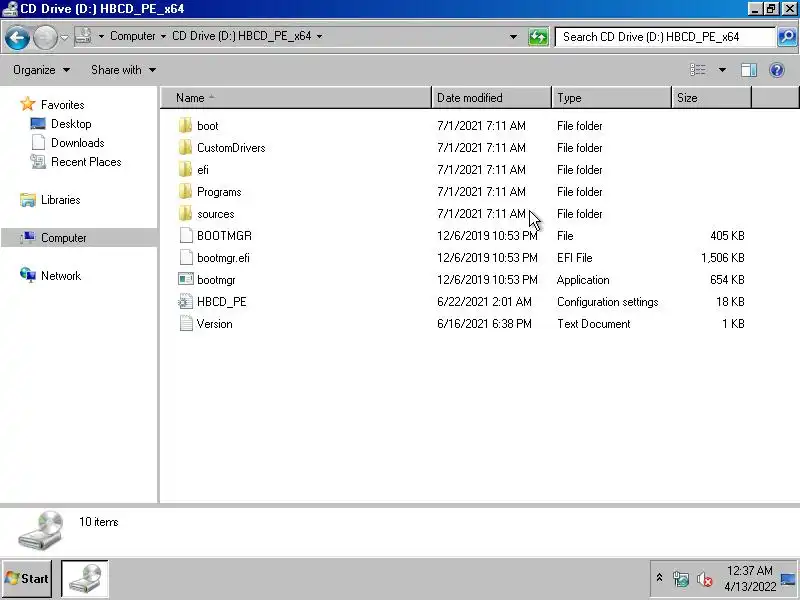Select the BOOTMGR file icon
Viewport: 800px width, 600px height.
point(186,235)
